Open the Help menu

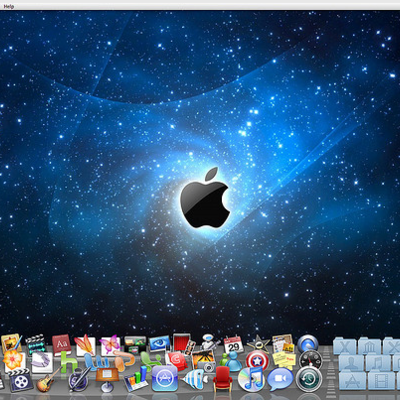(9, 6)
